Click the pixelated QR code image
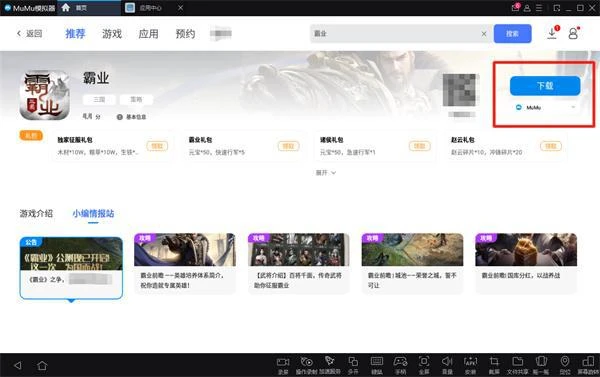The image size is (600, 377). pos(459,90)
